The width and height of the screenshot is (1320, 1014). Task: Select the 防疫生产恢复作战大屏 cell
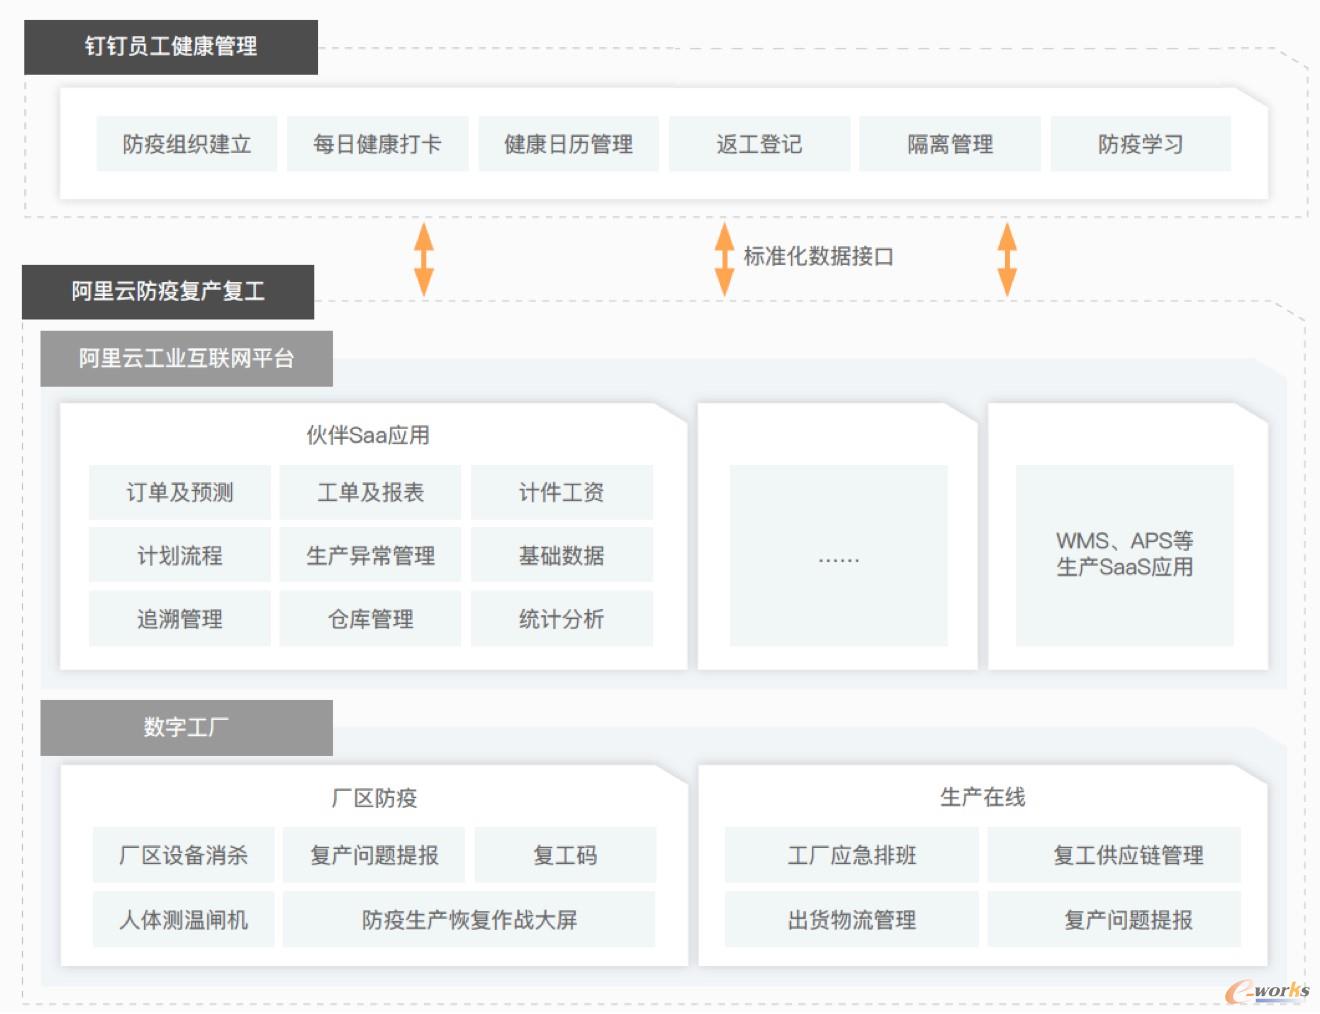click(469, 920)
